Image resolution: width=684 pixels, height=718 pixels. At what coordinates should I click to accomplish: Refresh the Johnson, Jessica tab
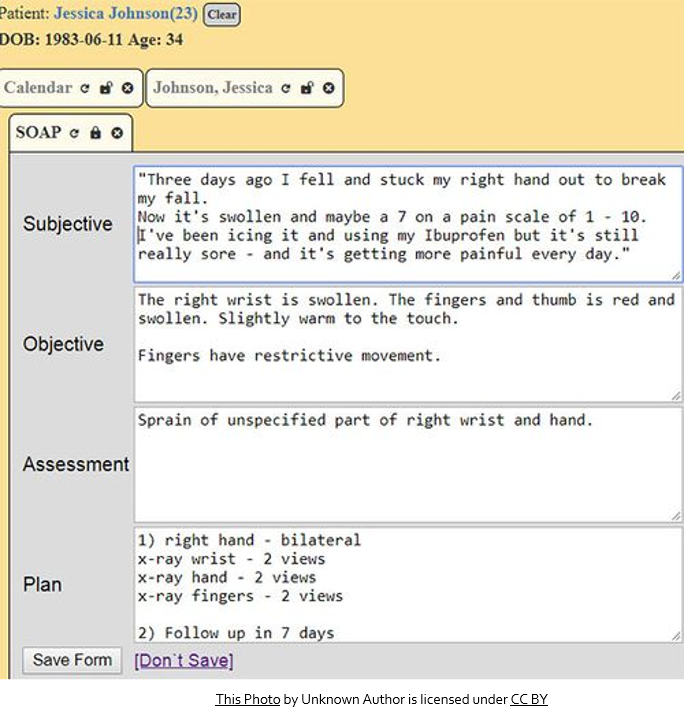[x=285, y=88]
